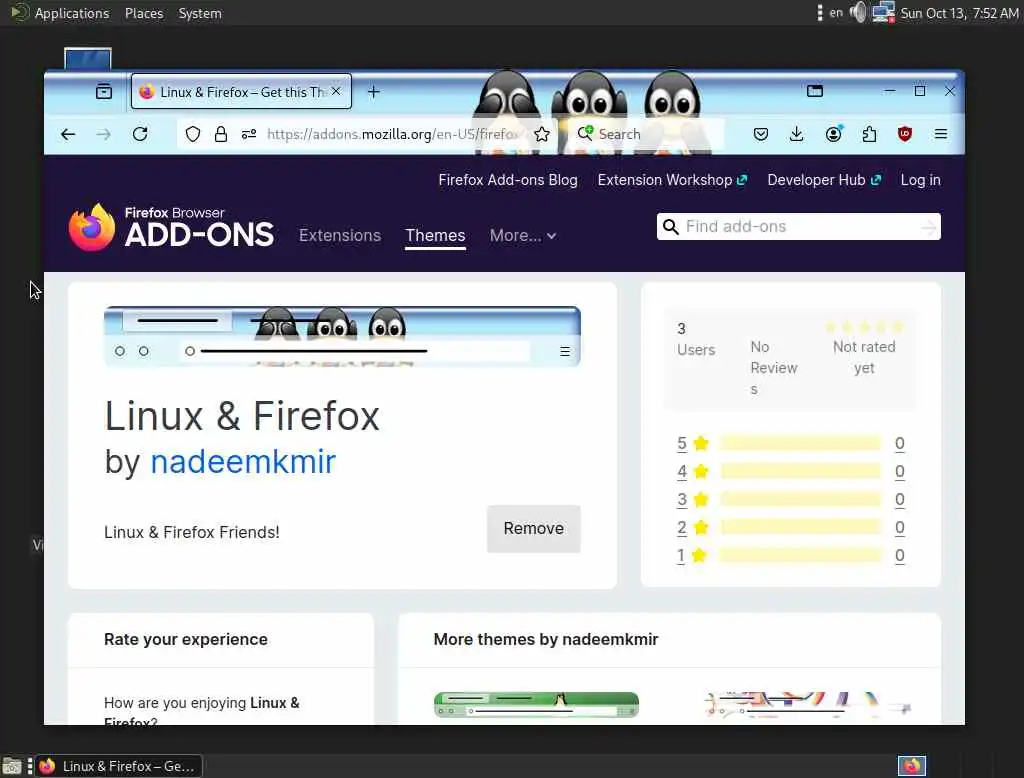This screenshot has height=778, width=1024.
Task: Click the arrow submit in Find add-ons
Action: pyautogui.click(x=928, y=227)
